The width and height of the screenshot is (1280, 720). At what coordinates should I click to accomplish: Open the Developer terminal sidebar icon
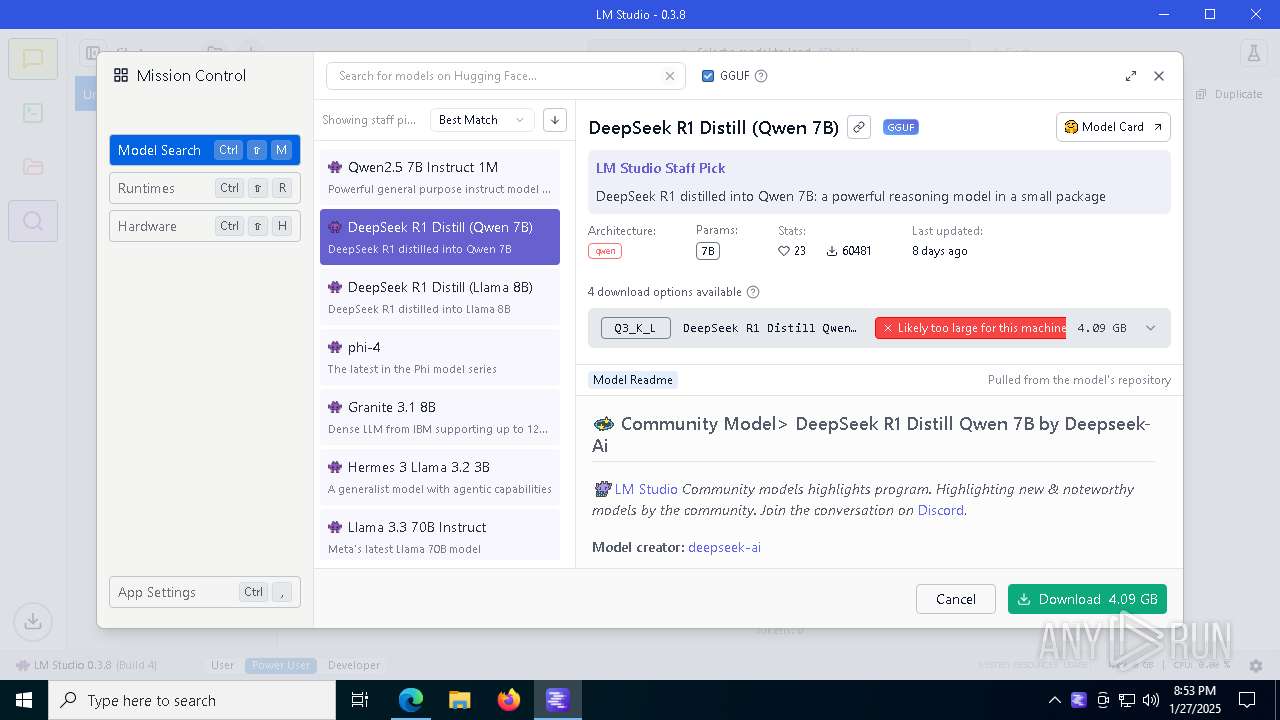coord(33,113)
